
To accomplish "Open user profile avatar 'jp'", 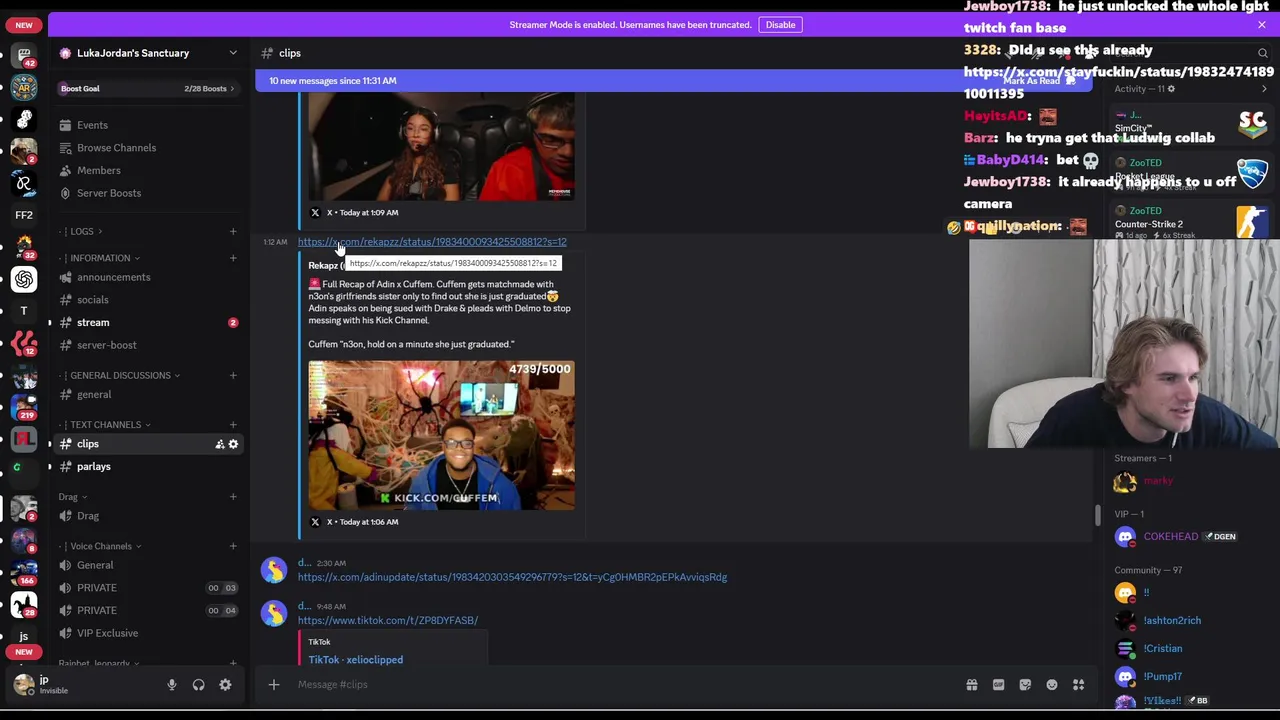I will (x=23, y=685).
